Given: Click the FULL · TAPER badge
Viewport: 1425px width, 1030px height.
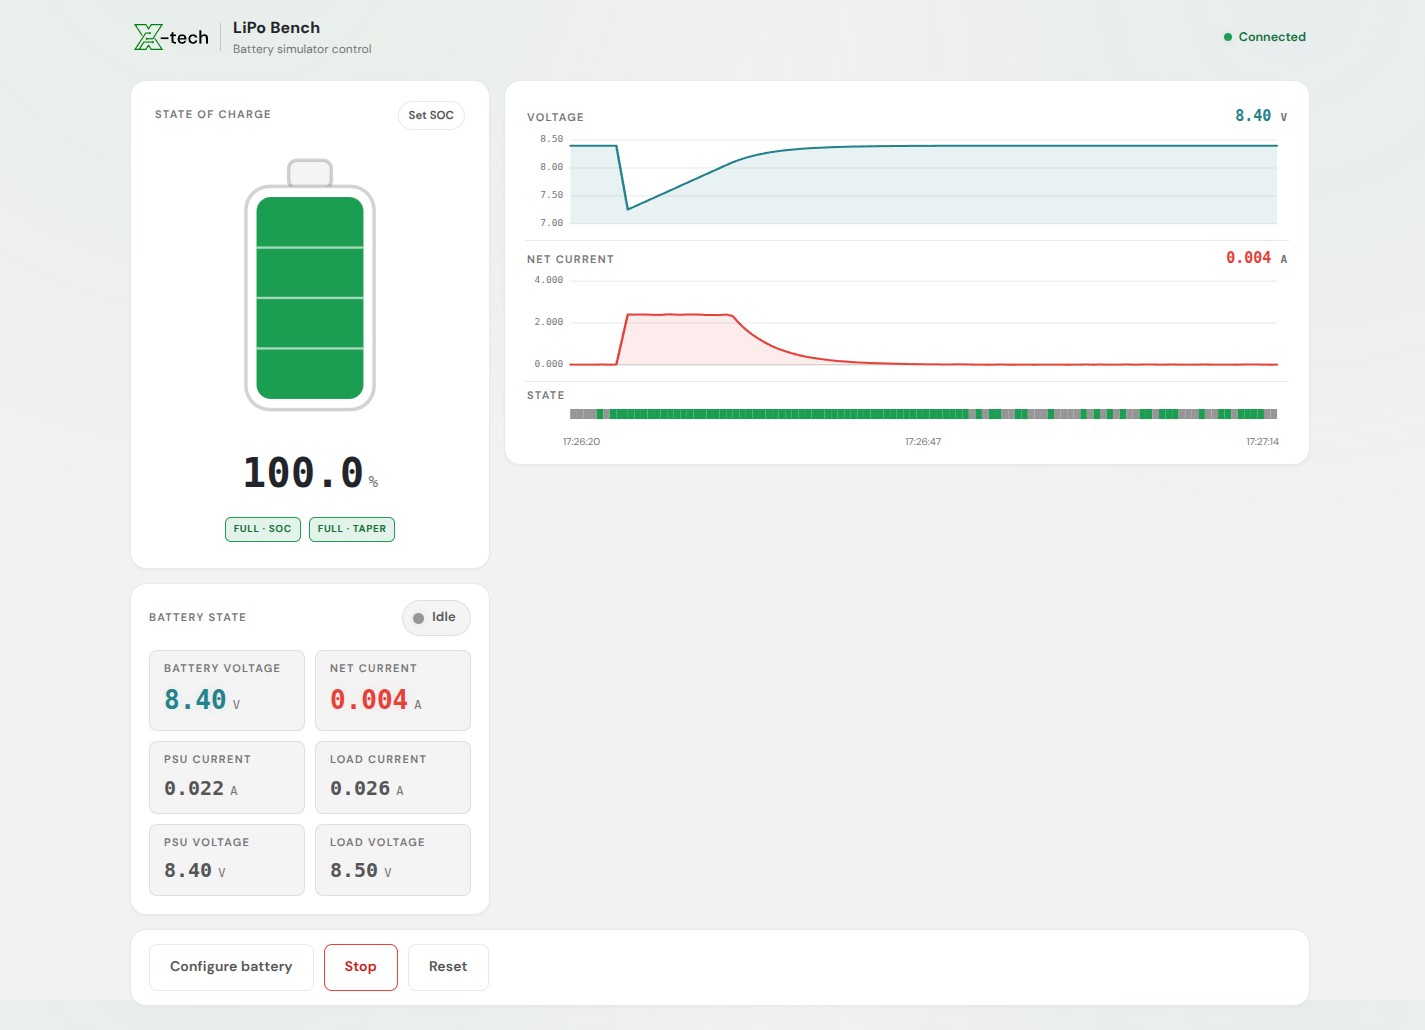Looking at the screenshot, I should [352, 529].
